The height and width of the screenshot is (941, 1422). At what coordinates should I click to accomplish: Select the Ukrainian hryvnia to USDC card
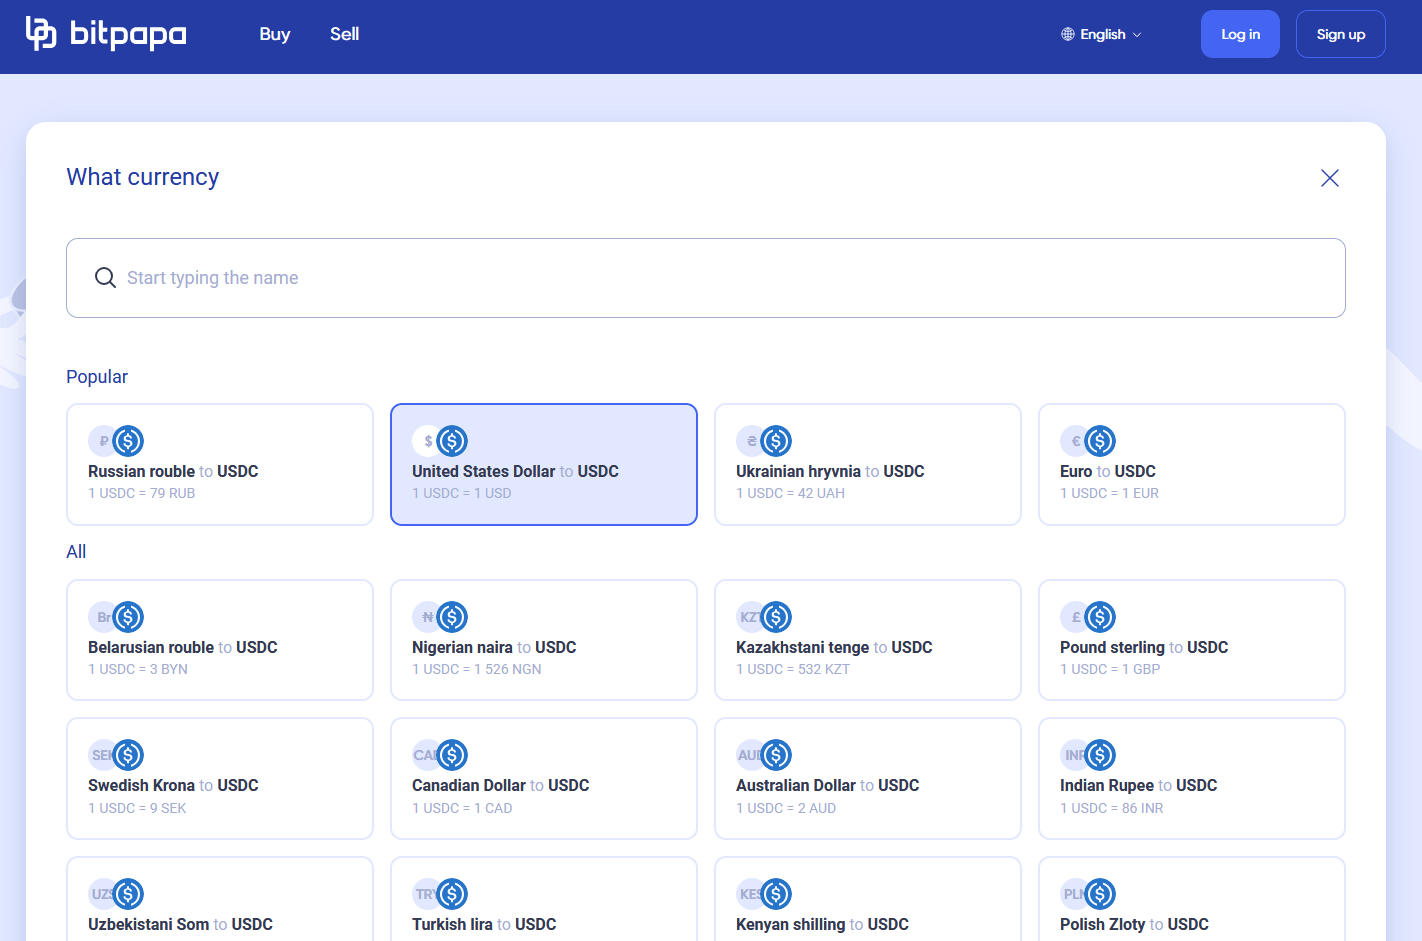868,465
